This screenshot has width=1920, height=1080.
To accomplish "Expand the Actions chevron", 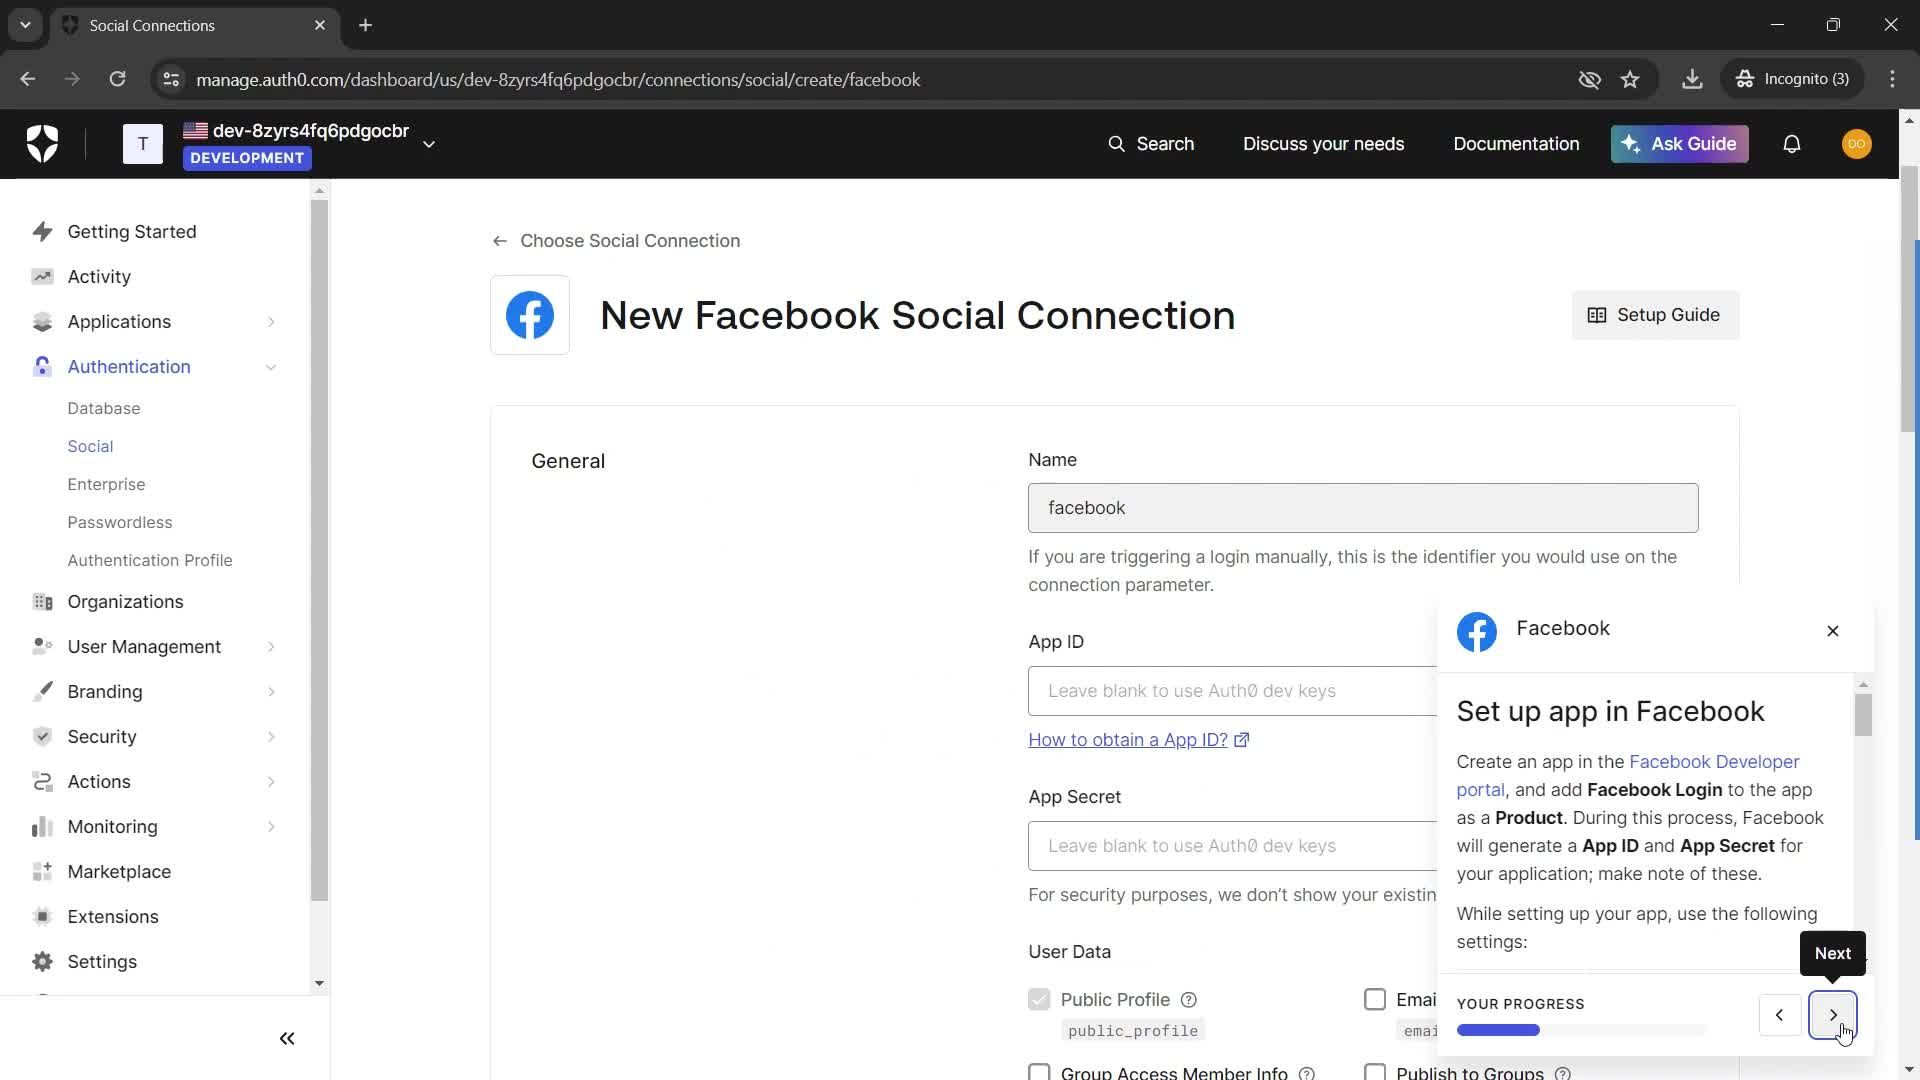I will 271,782.
